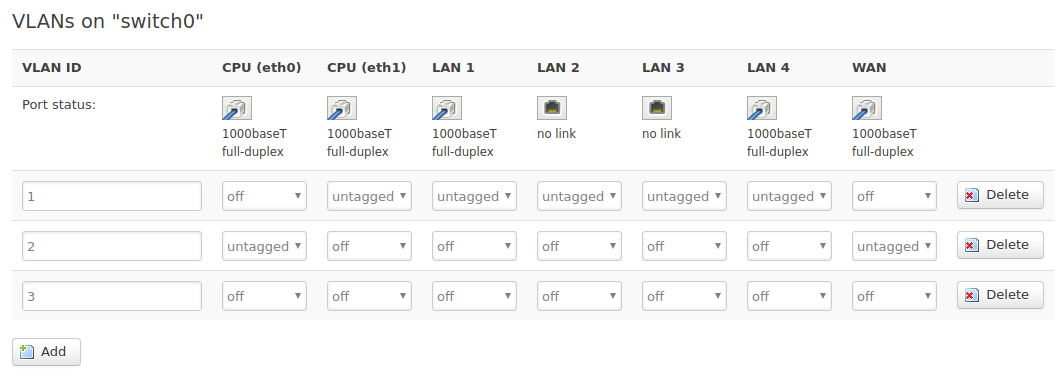Delete the VLAN 2 row
This screenshot has height=379, width=1058.
[1000, 245]
